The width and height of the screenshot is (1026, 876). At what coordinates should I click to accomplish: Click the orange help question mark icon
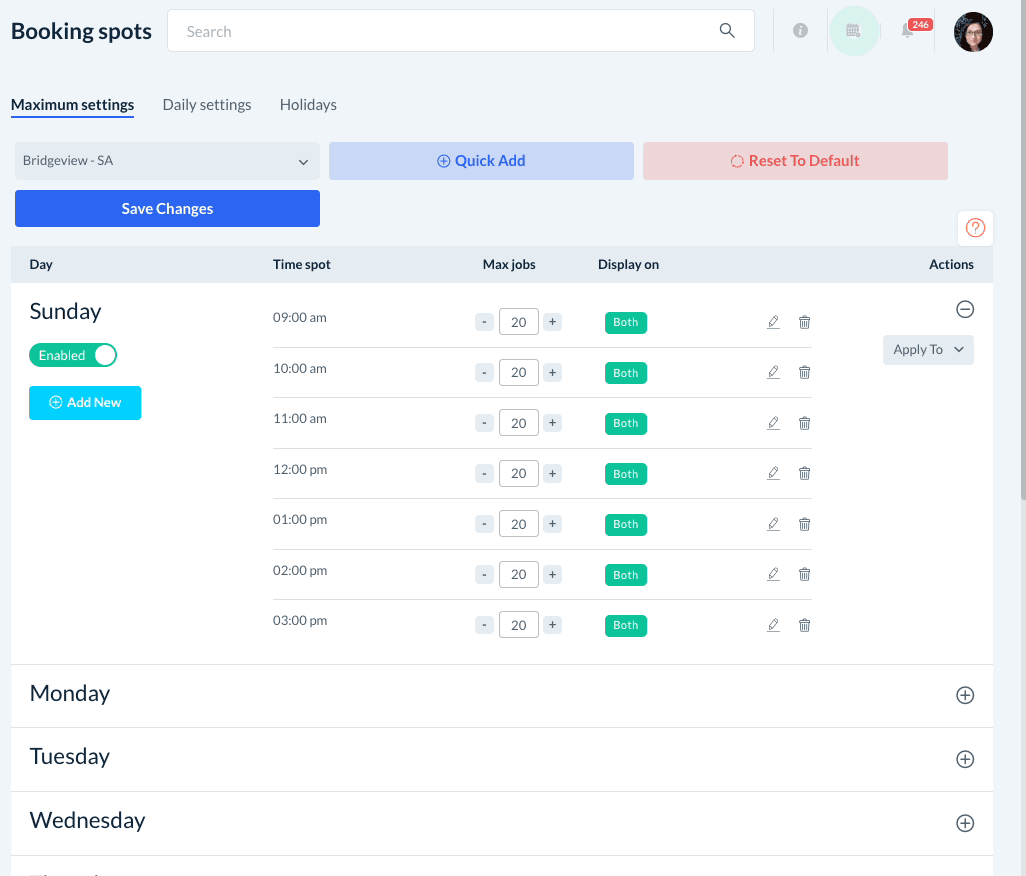tap(975, 228)
